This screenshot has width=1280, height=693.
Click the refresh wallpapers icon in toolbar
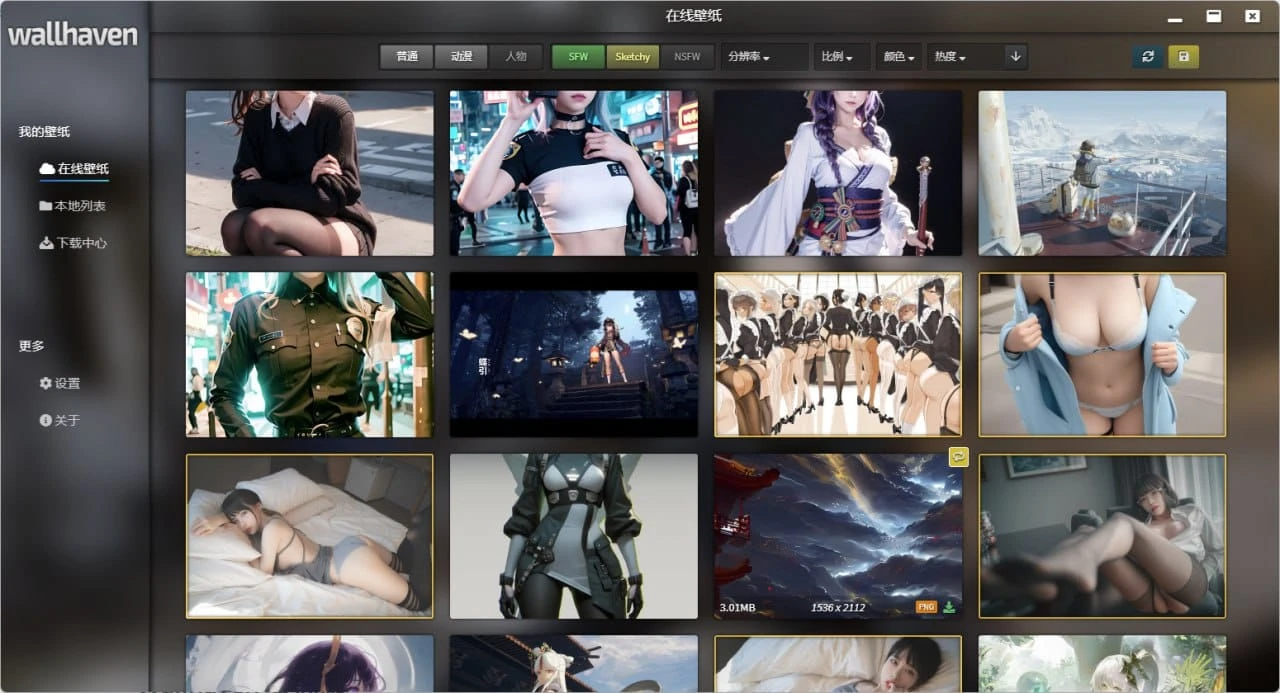pos(1147,57)
